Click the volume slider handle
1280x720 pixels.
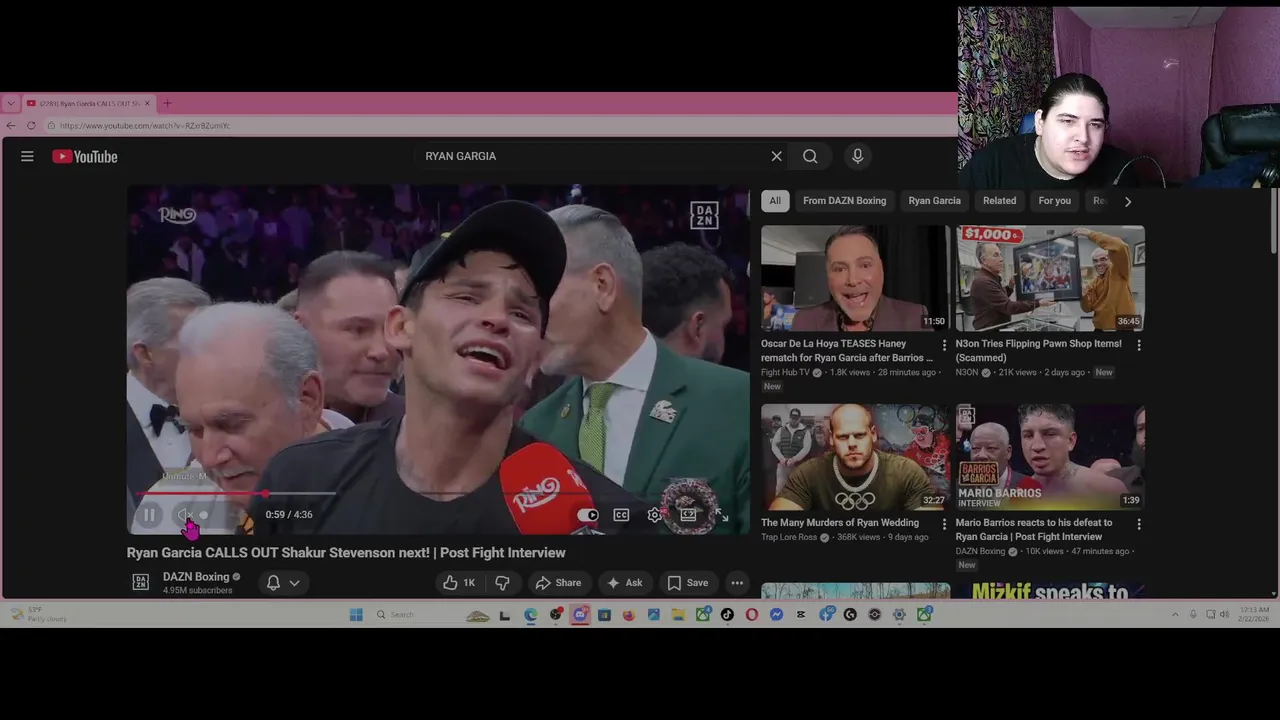pyautogui.click(x=204, y=515)
